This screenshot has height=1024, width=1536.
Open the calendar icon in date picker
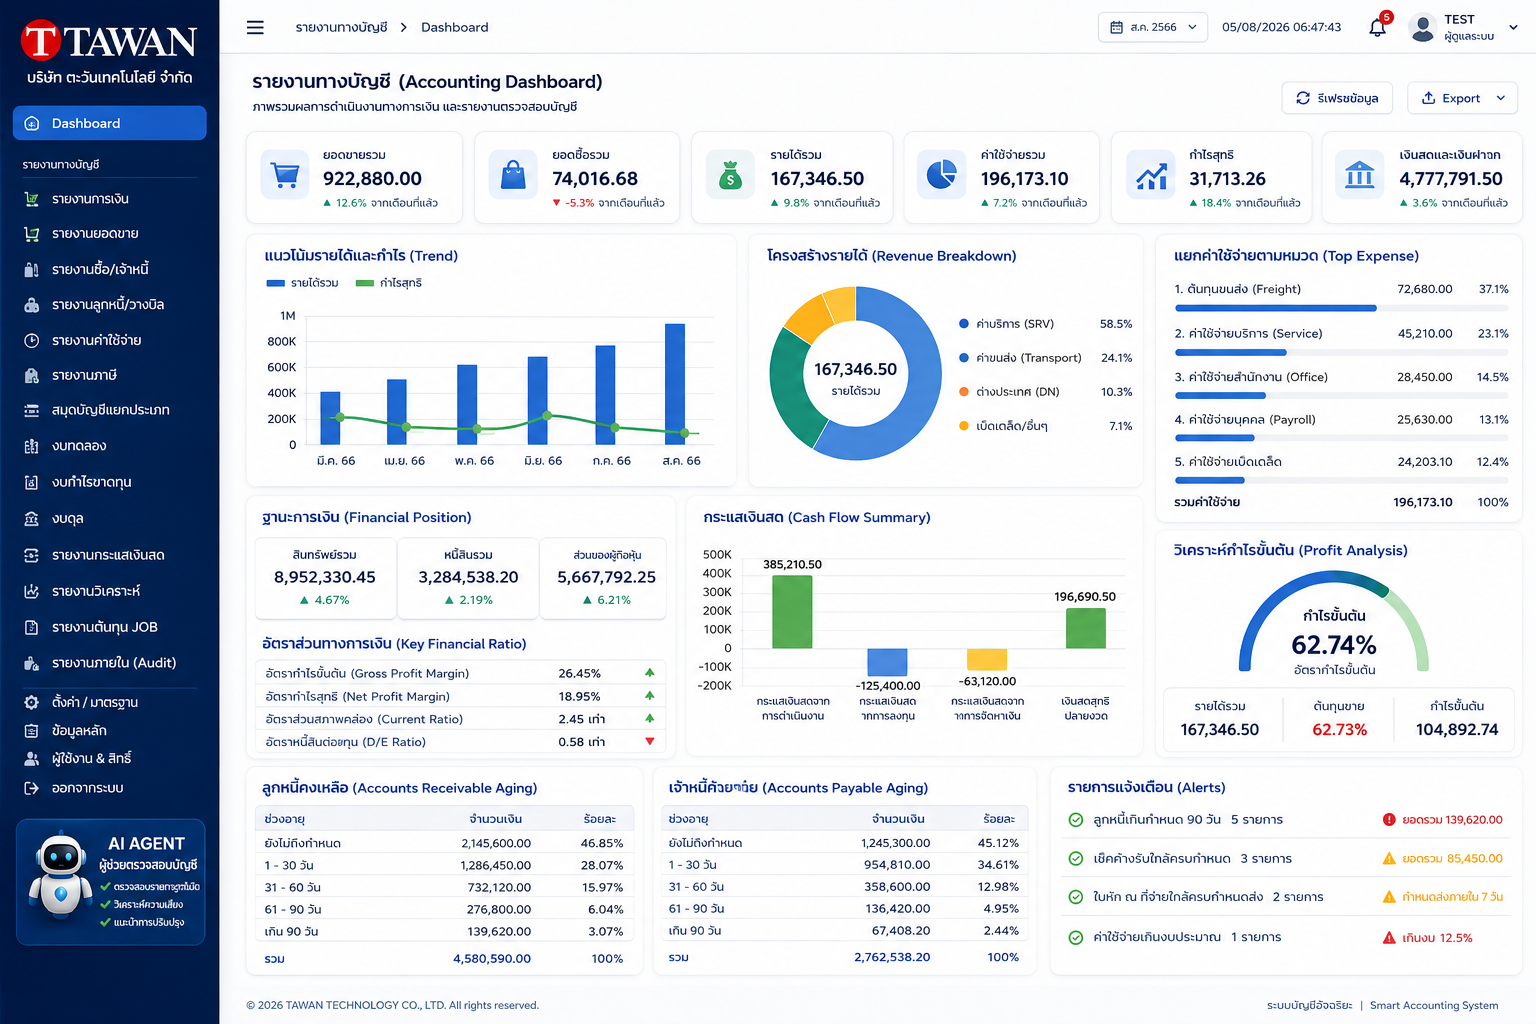click(x=1117, y=27)
